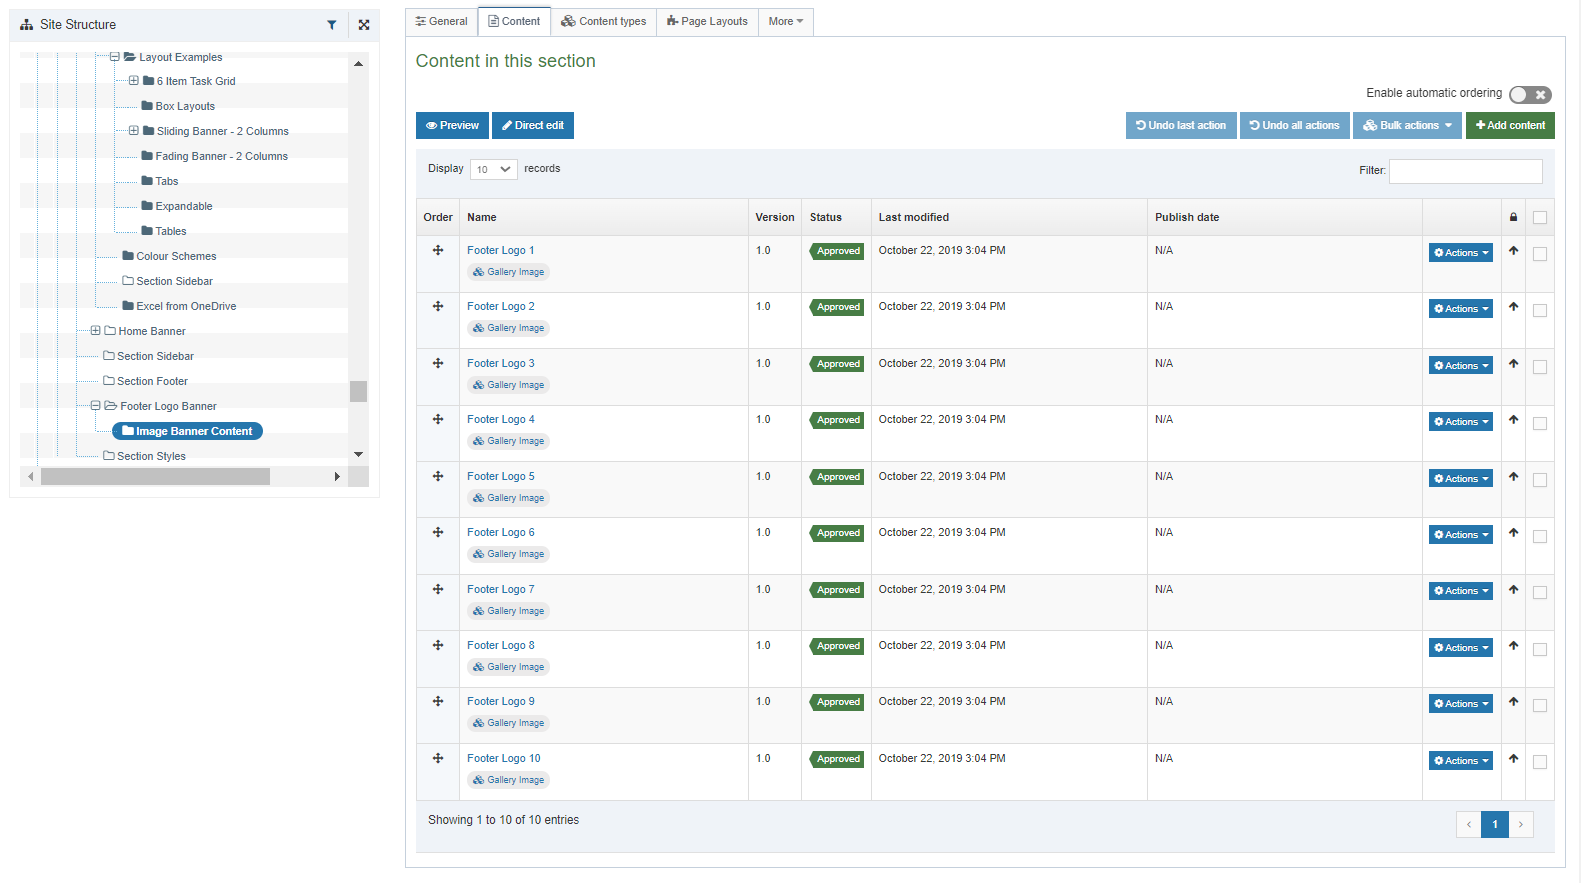Click the Add content button
1581x883 pixels.
1510,125
